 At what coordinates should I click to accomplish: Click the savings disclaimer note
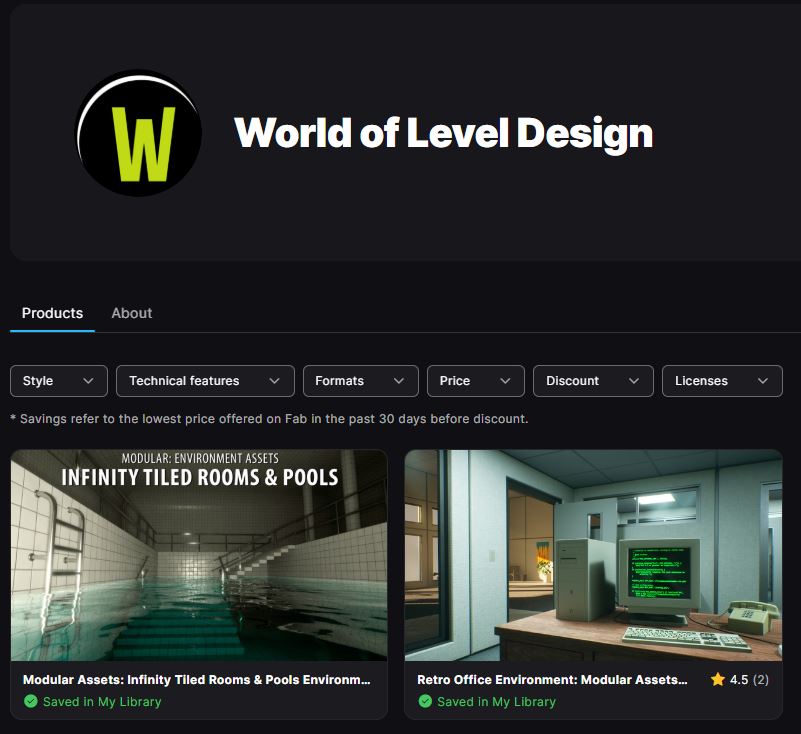click(x=269, y=419)
